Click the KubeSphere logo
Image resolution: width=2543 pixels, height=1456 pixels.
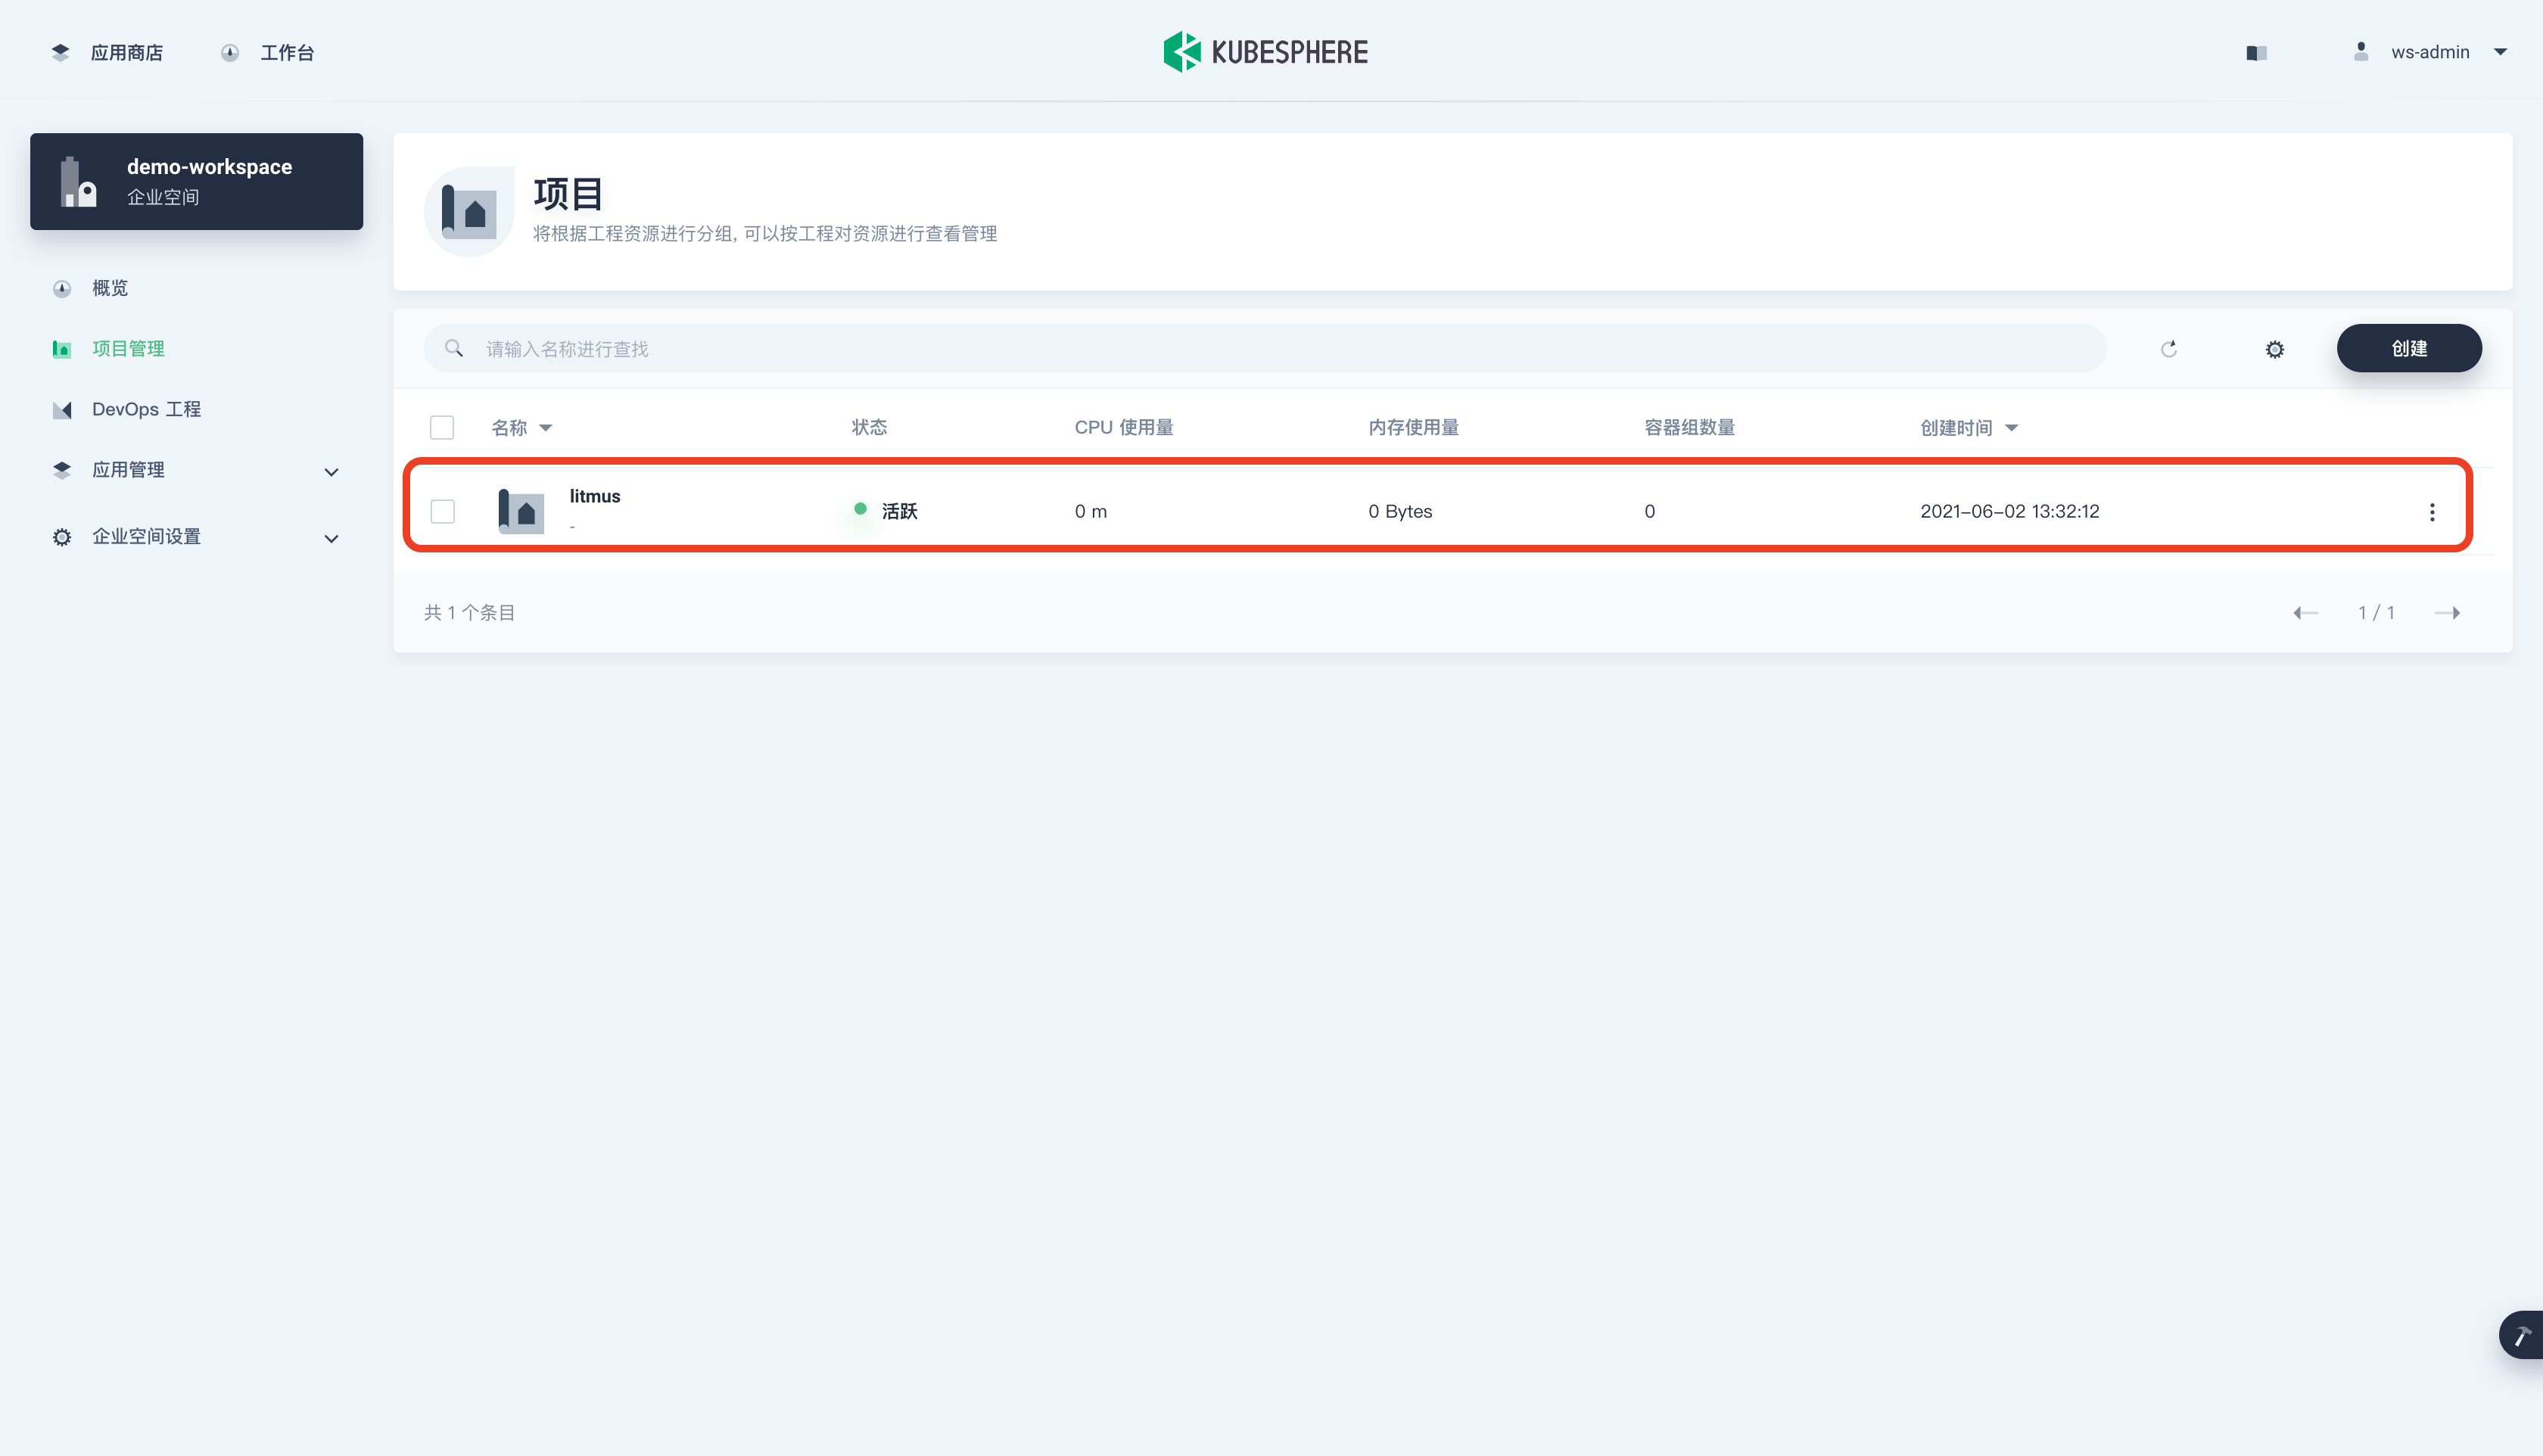[1265, 52]
